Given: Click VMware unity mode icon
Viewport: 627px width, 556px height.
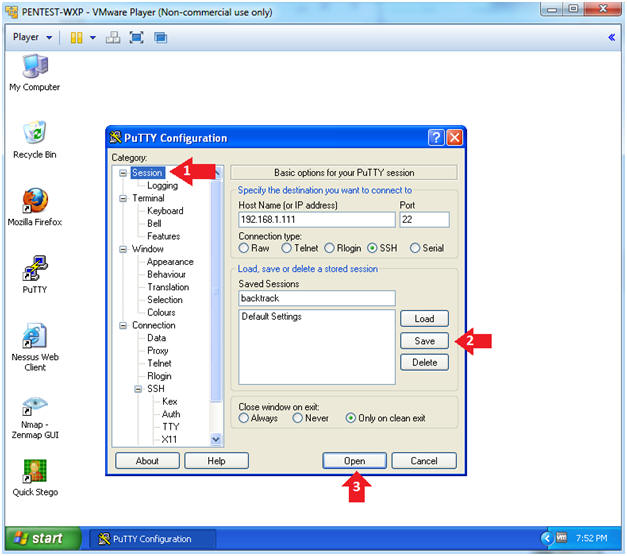Looking at the screenshot, I should coord(161,38).
